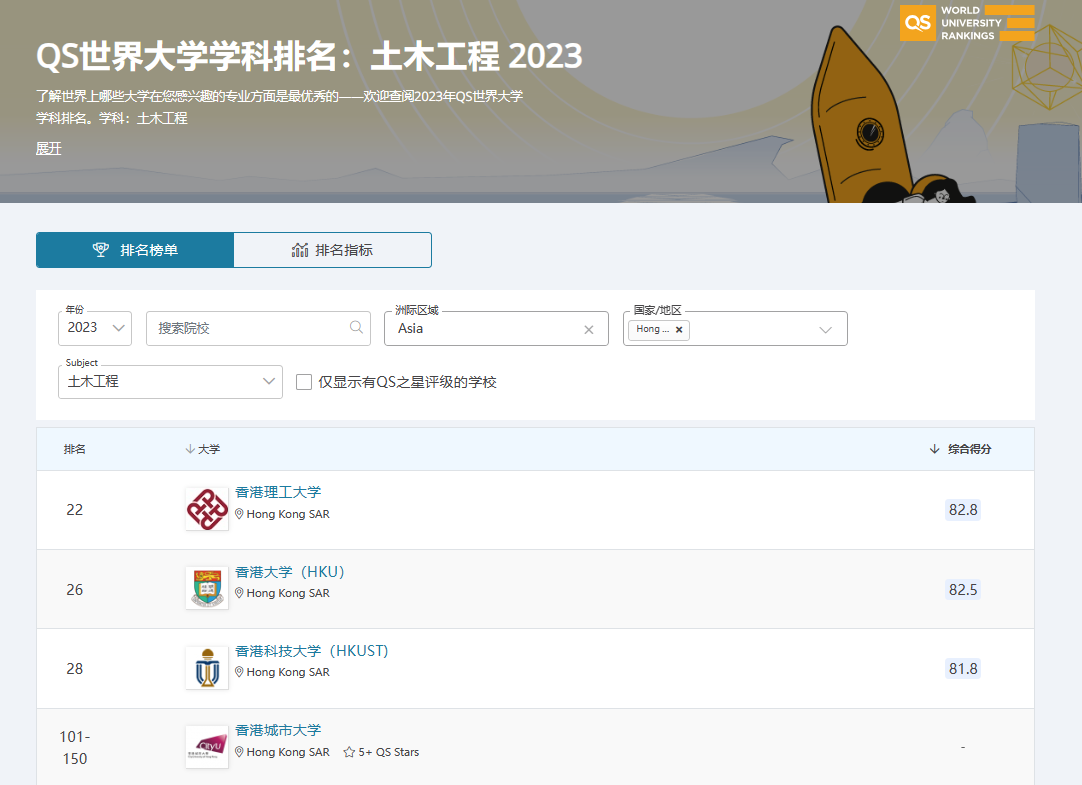Clear the Asia region filter
Viewport: 1082px width, 785px height.
589,330
